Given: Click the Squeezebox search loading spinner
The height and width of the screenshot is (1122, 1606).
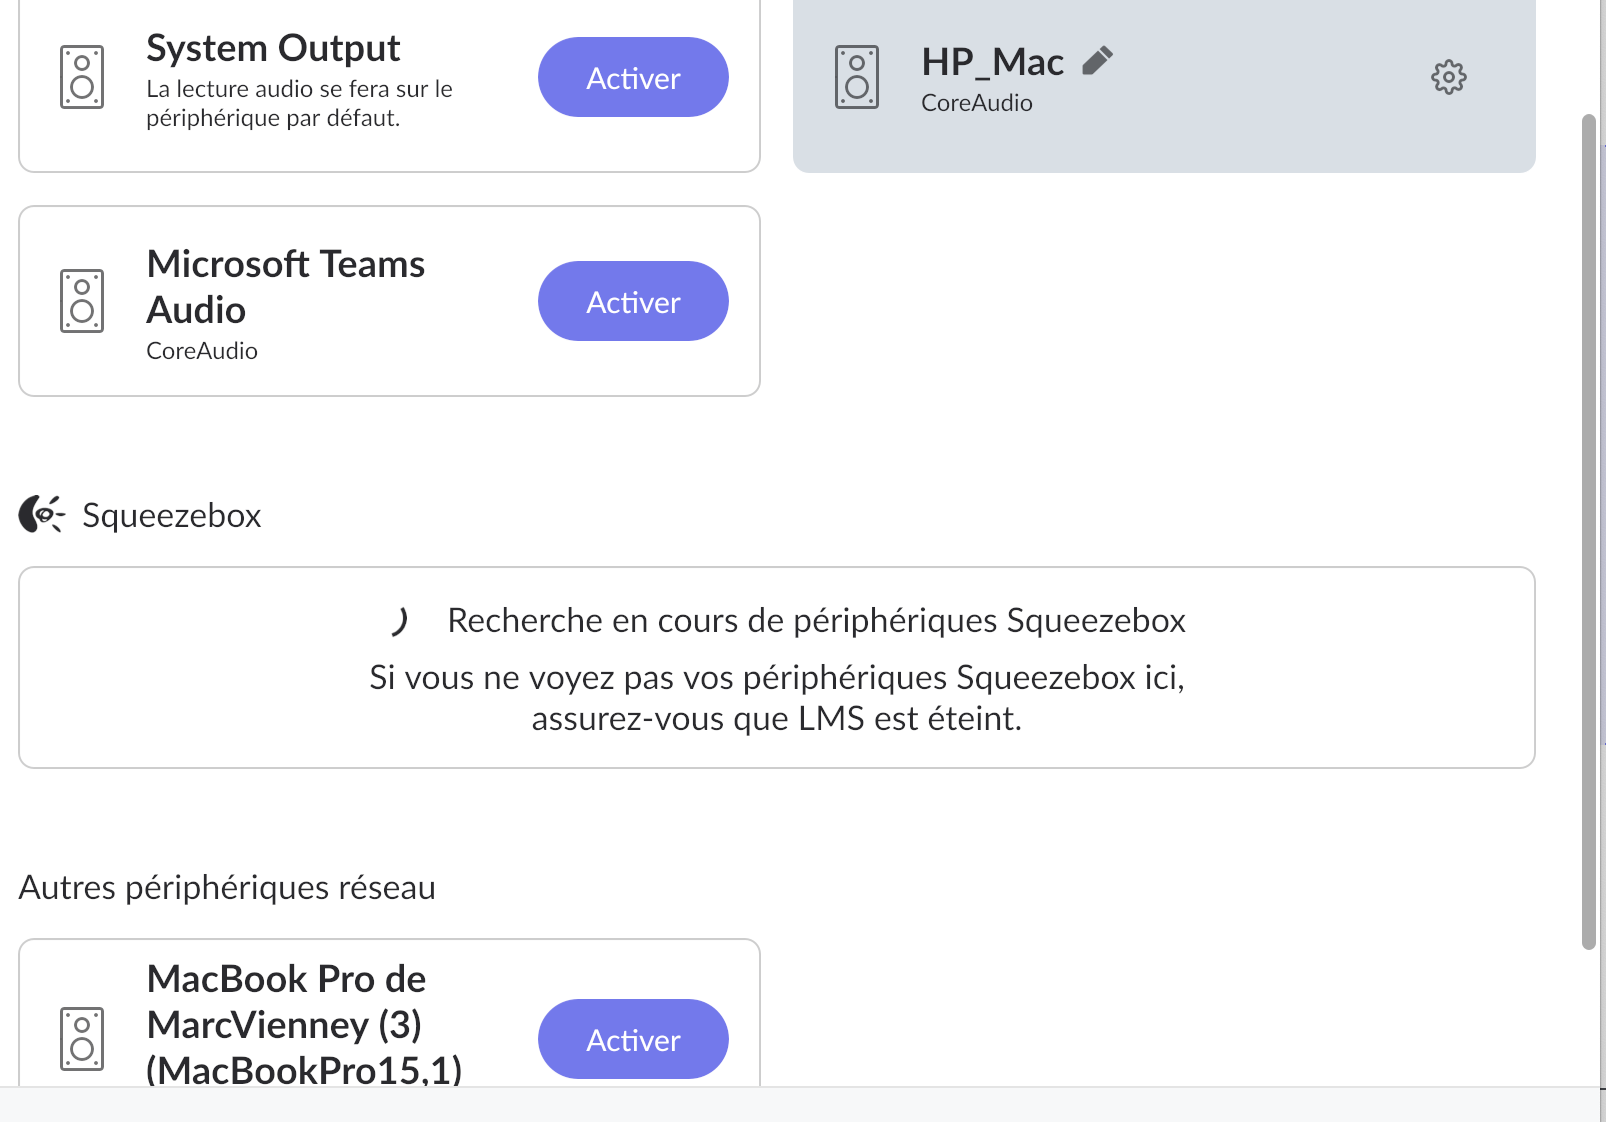Looking at the screenshot, I should pos(400,621).
